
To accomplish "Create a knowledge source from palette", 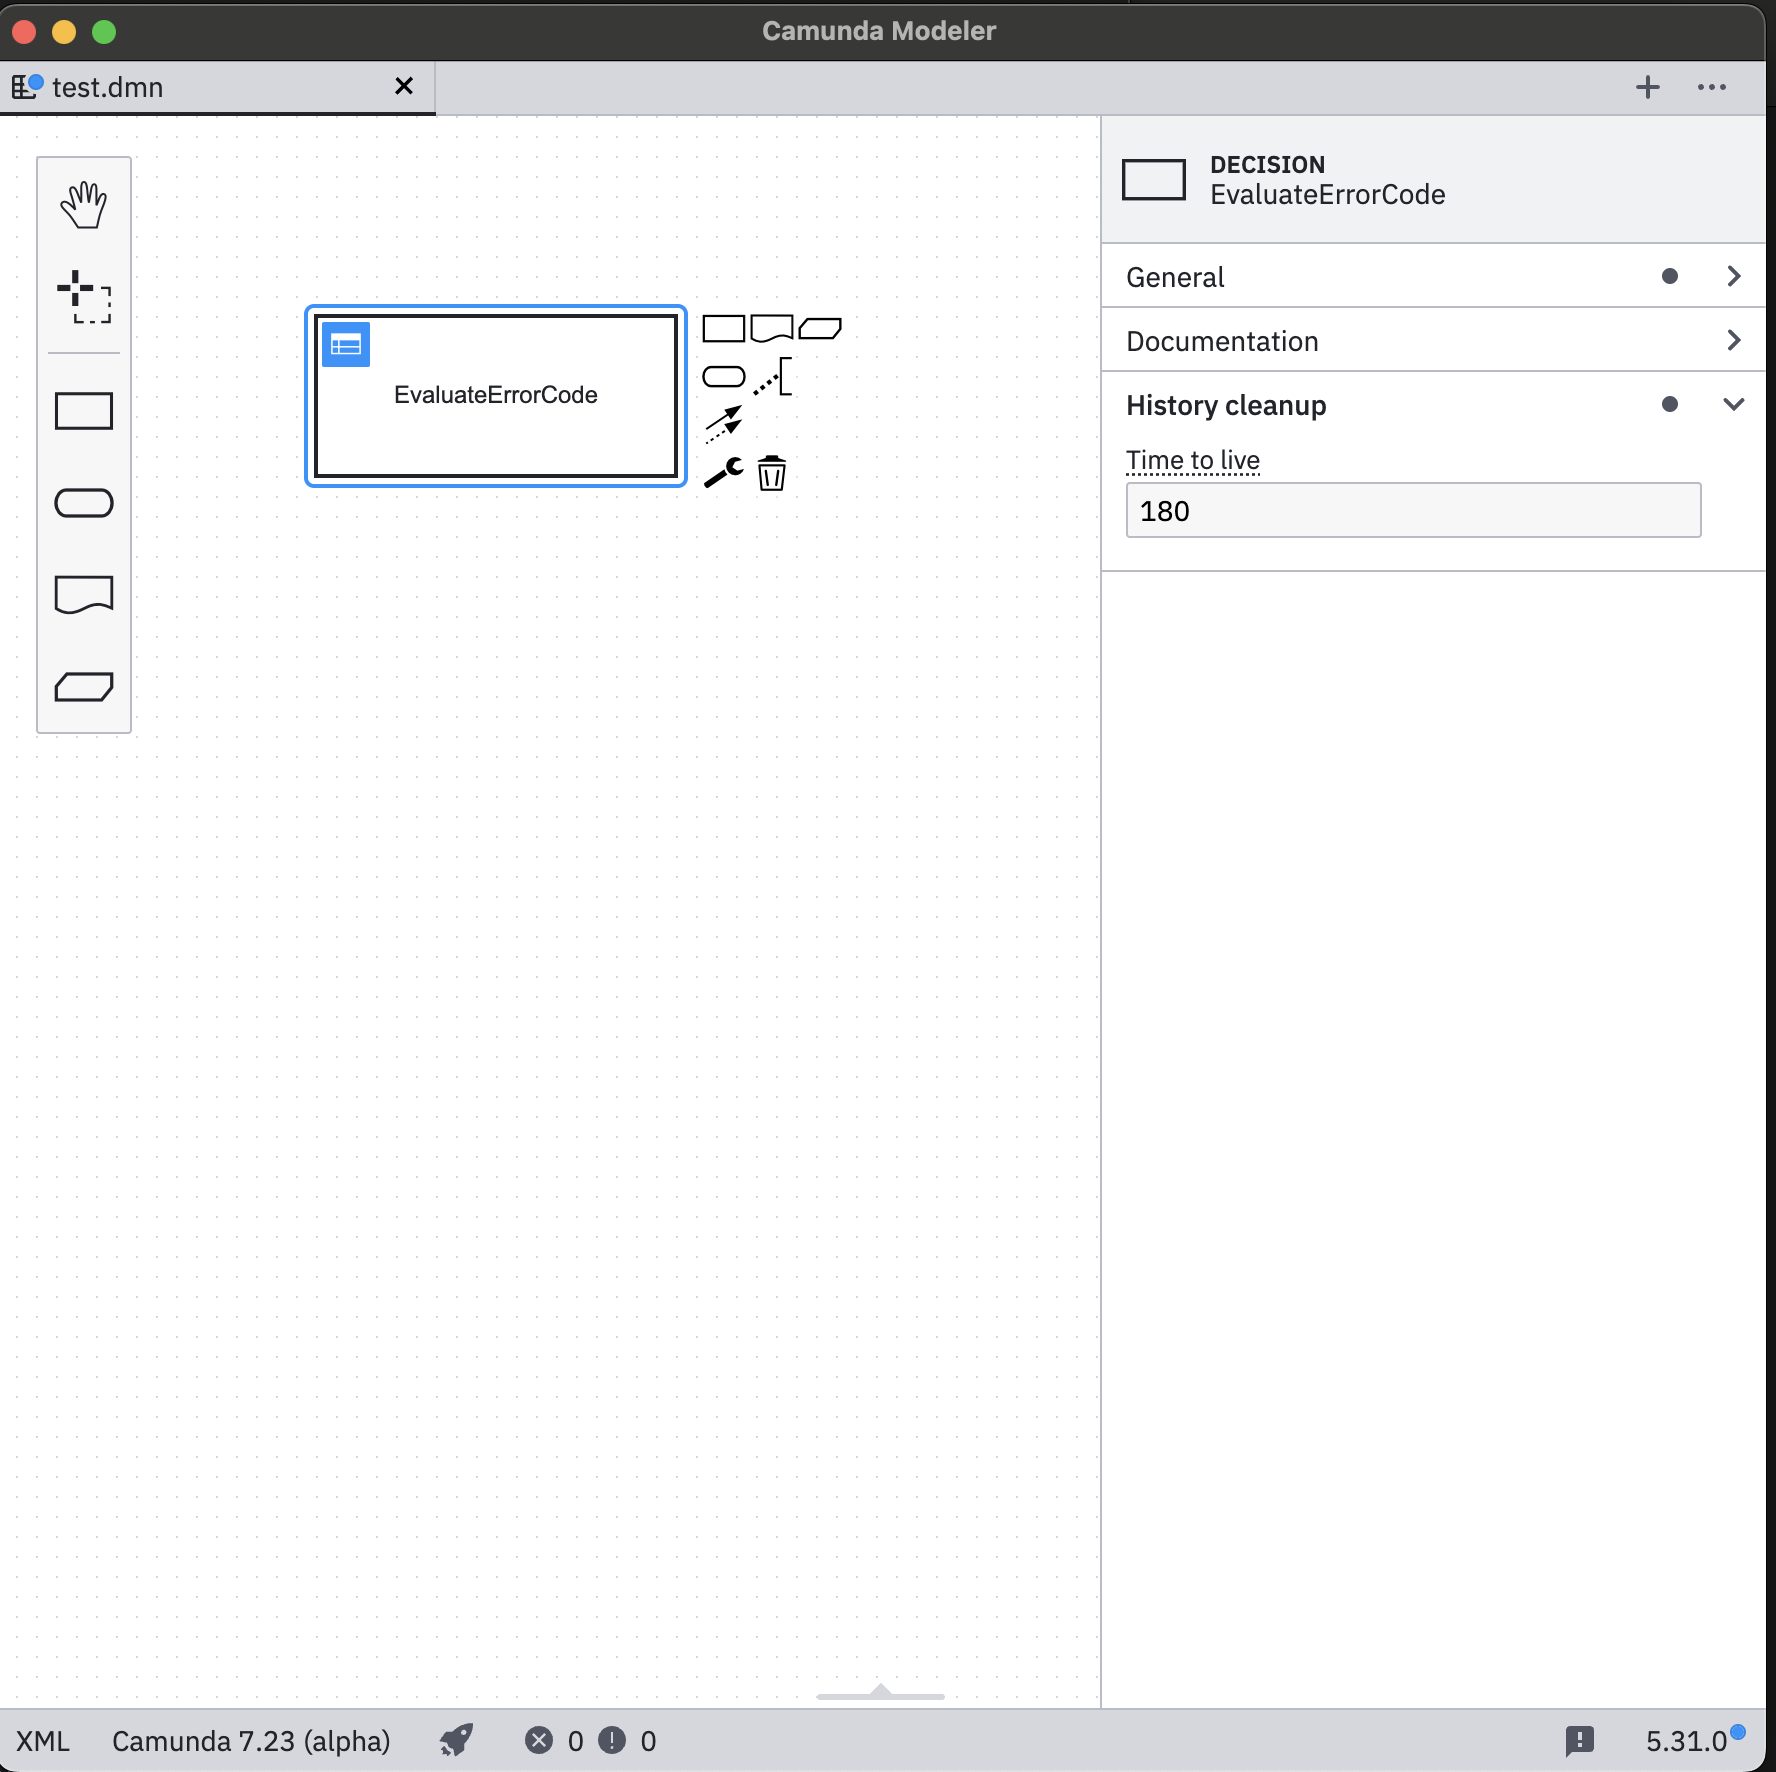I will point(83,594).
